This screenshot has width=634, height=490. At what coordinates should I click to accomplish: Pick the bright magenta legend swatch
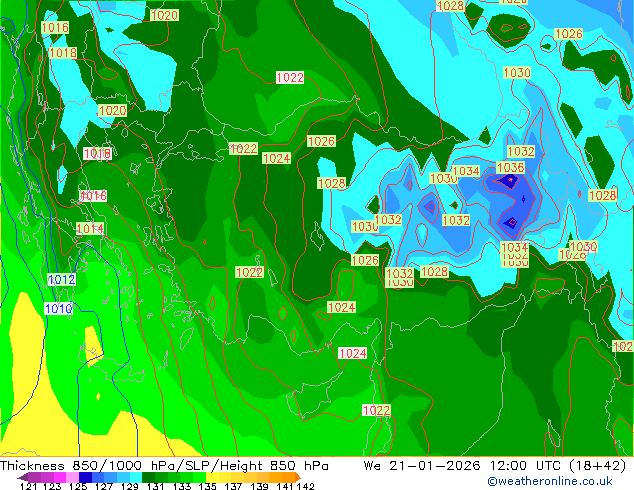click(60, 477)
